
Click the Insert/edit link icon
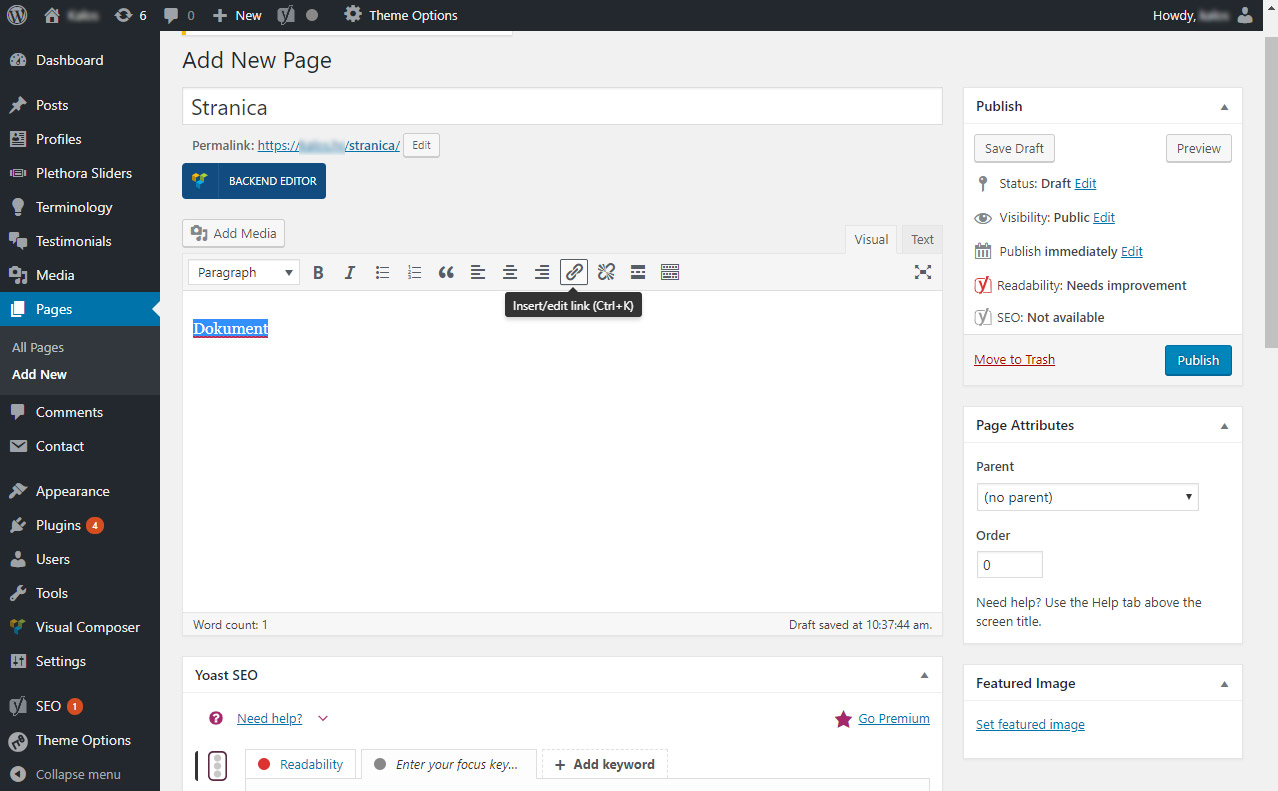pos(574,272)
